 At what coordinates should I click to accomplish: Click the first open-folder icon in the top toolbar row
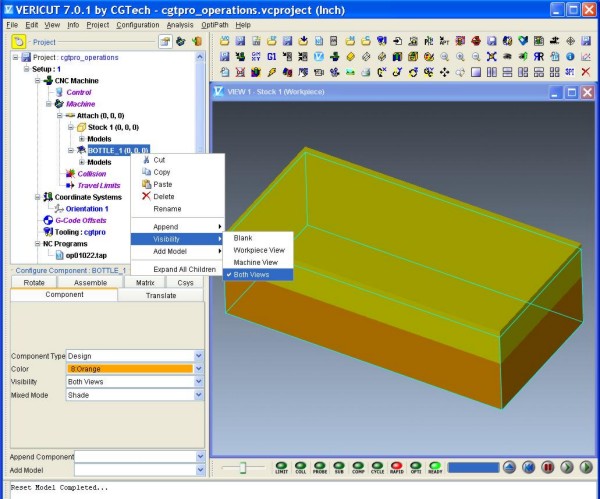click(x=225, y=41)
